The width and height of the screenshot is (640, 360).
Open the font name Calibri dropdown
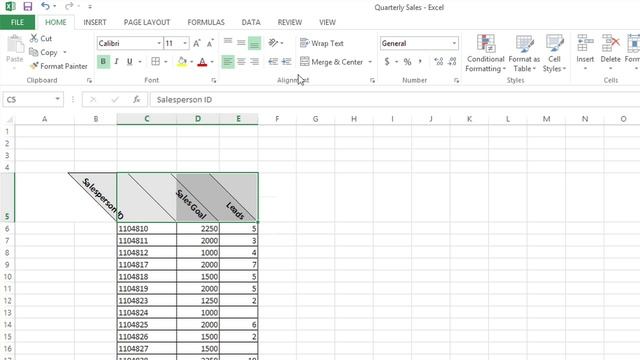tap(159, 43)
